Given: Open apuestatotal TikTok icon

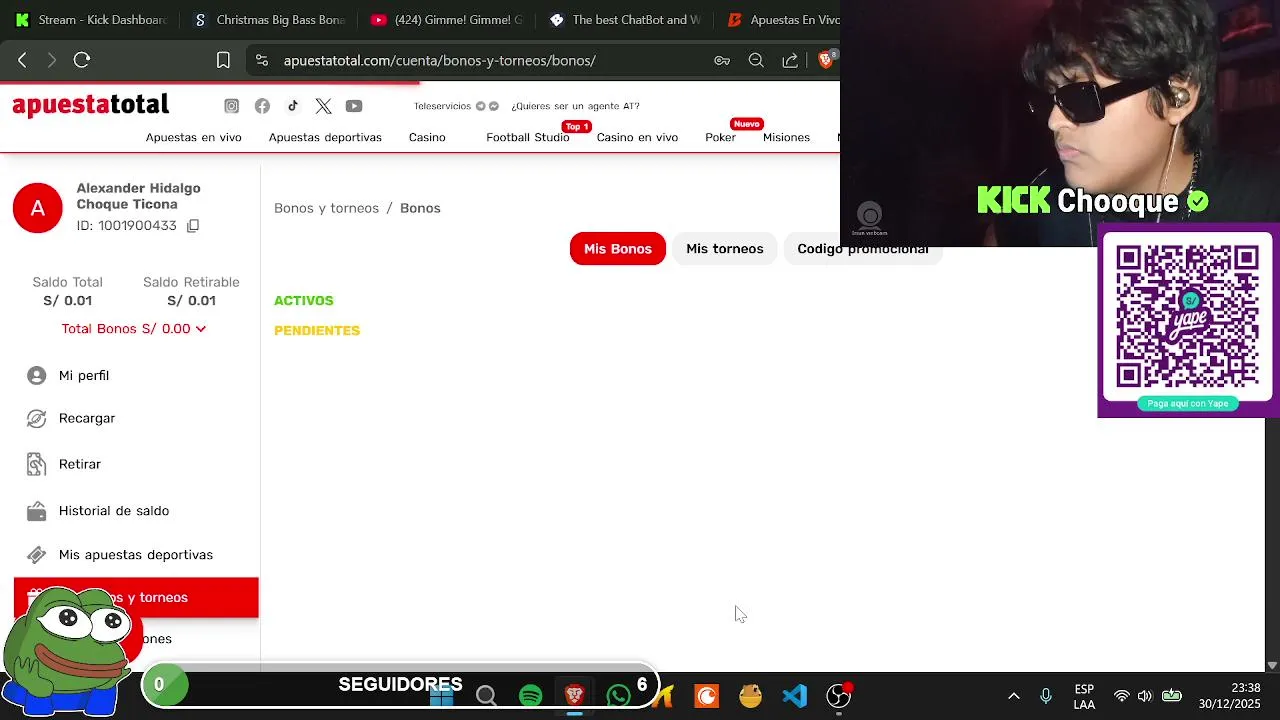Looking at the screenshot, I should [292, 106].
